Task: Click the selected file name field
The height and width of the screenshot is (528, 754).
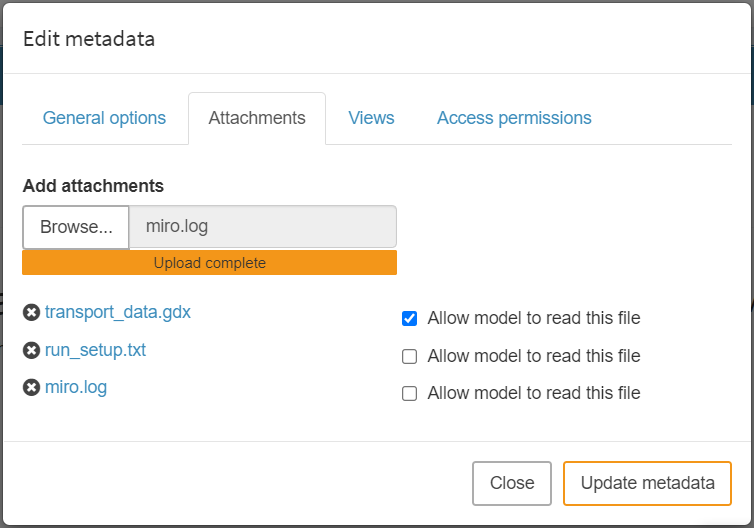Action: tap(263, 227)
